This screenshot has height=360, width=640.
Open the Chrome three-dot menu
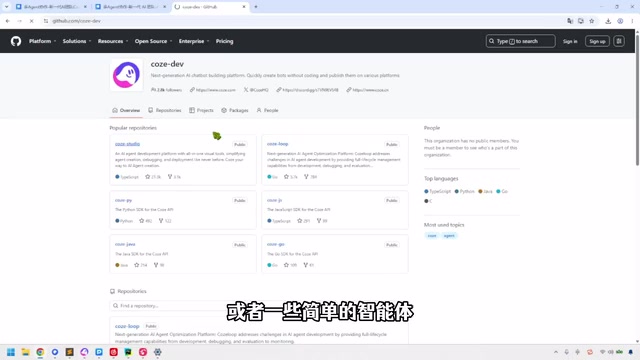(632, 21)
